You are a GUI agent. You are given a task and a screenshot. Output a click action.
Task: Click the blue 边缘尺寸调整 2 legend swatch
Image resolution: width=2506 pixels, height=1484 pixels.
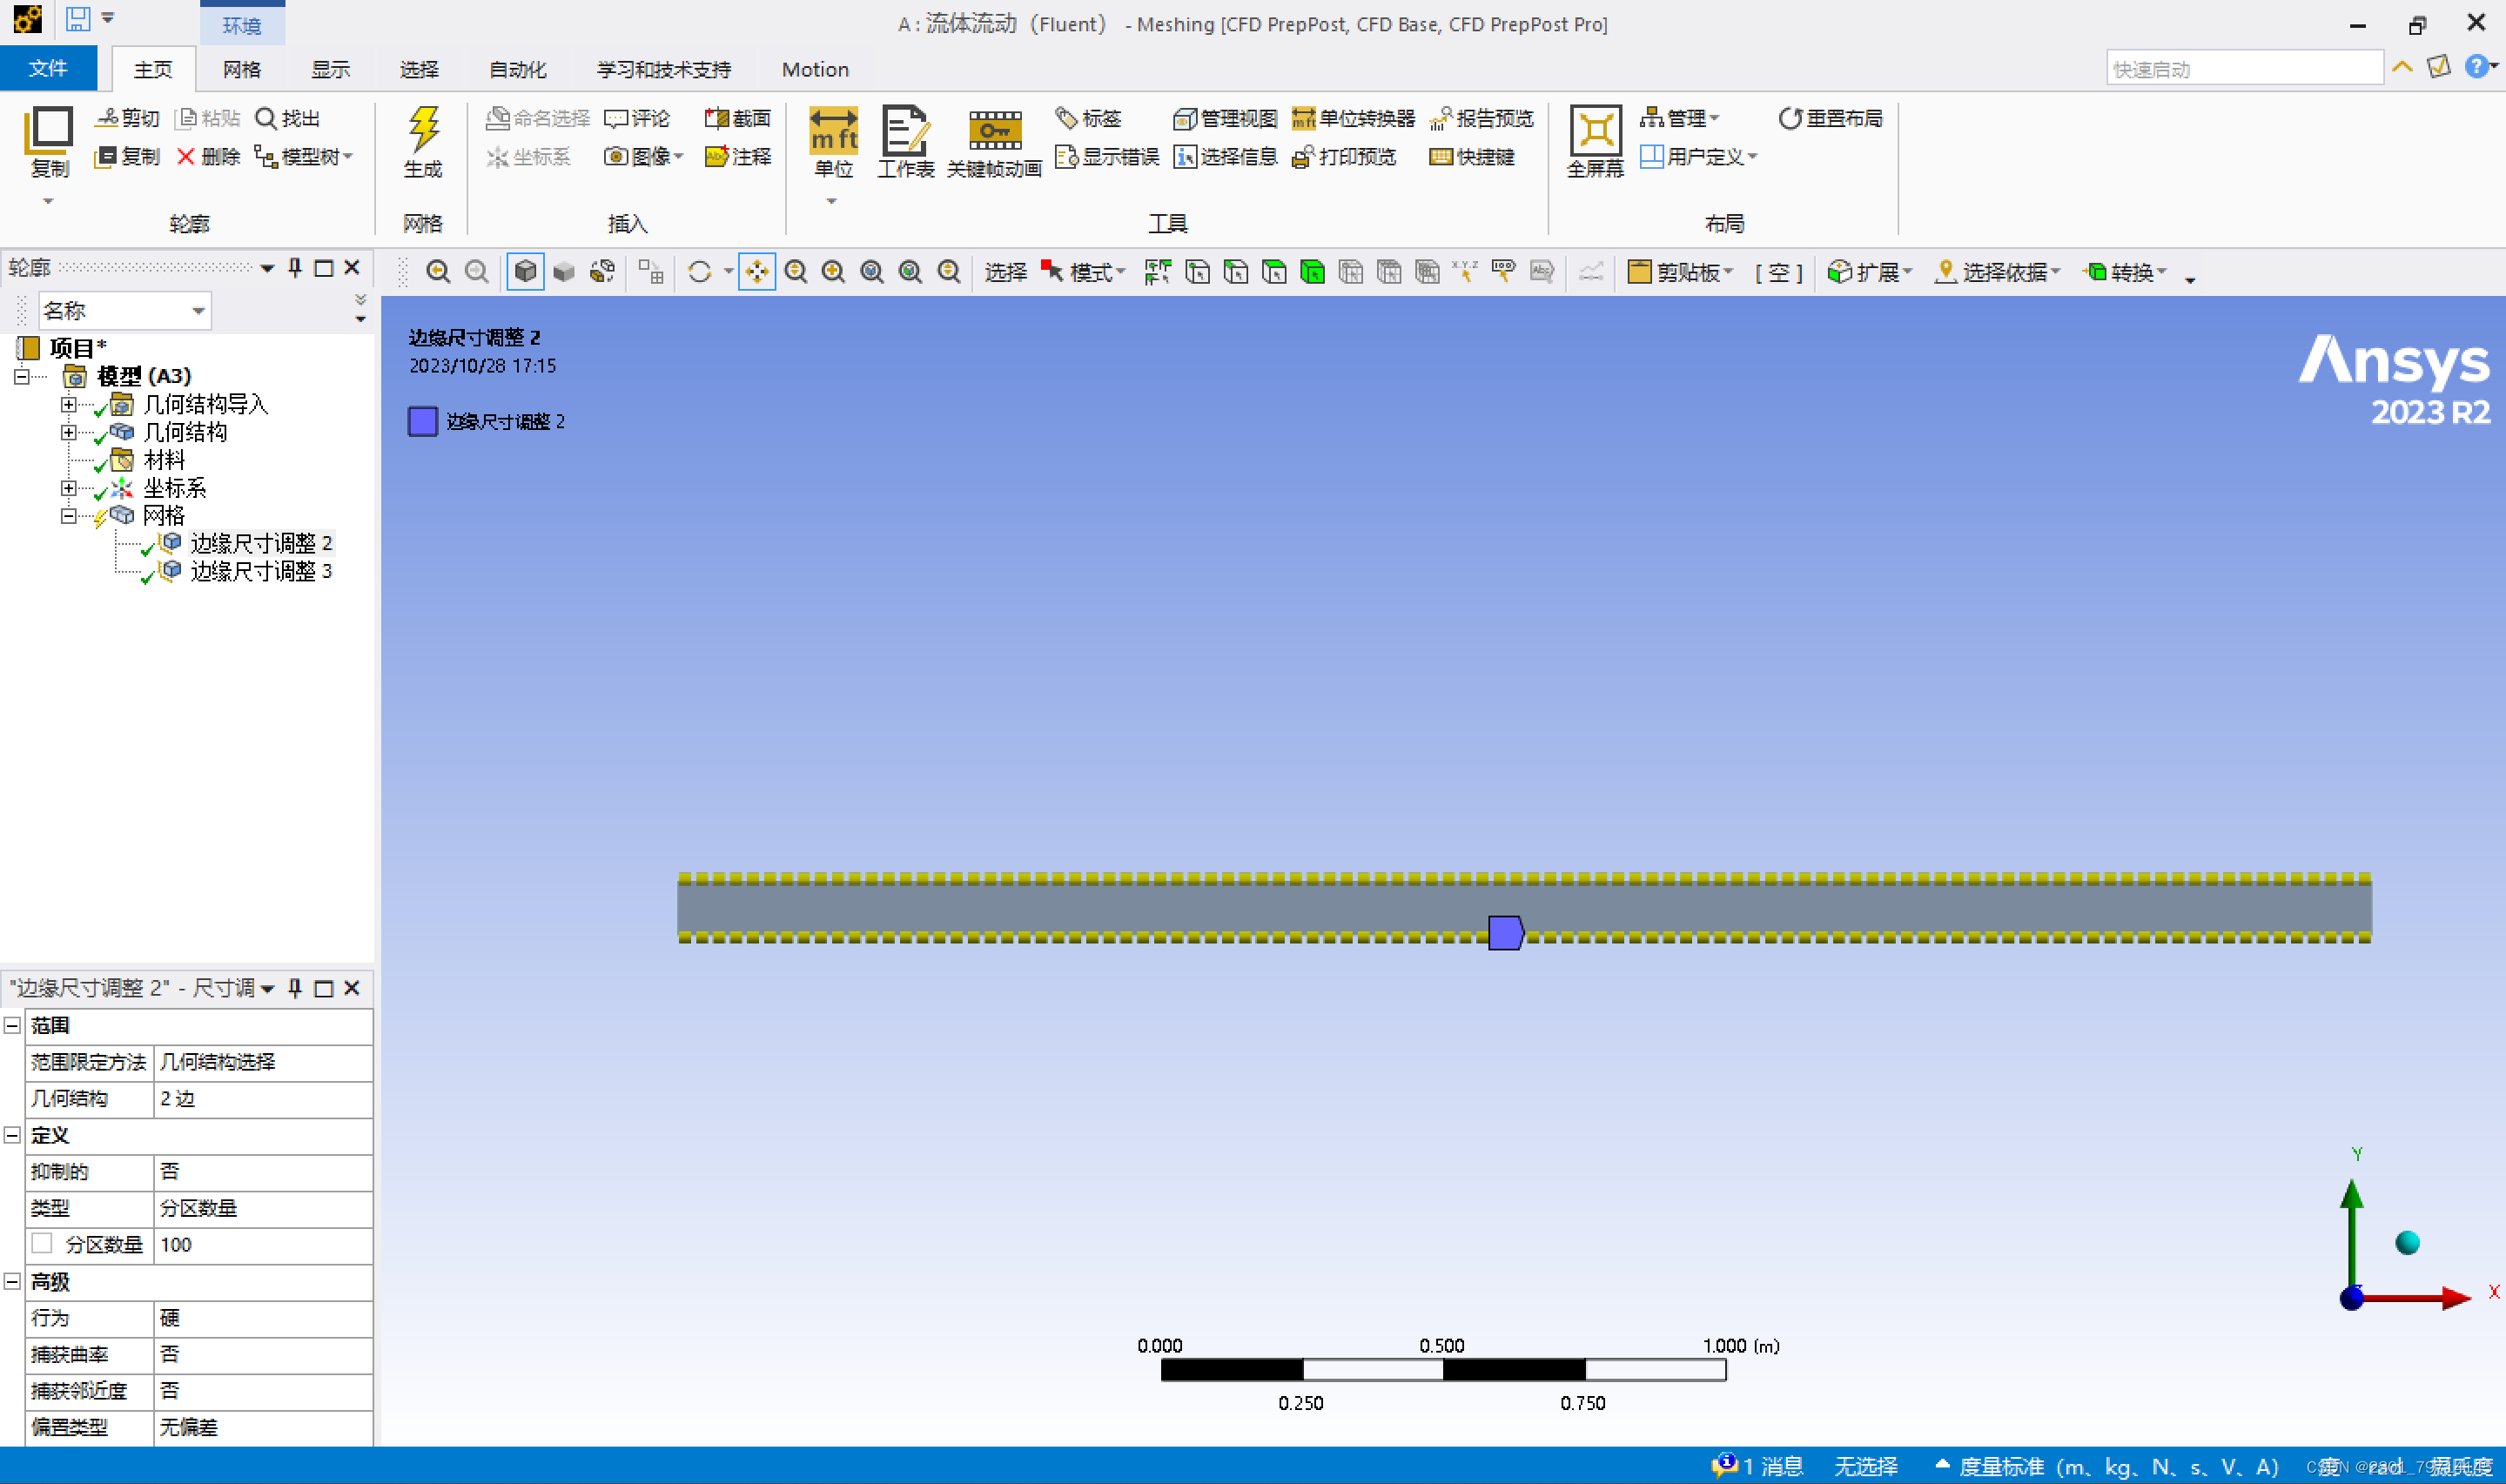(x=422, y=421)
